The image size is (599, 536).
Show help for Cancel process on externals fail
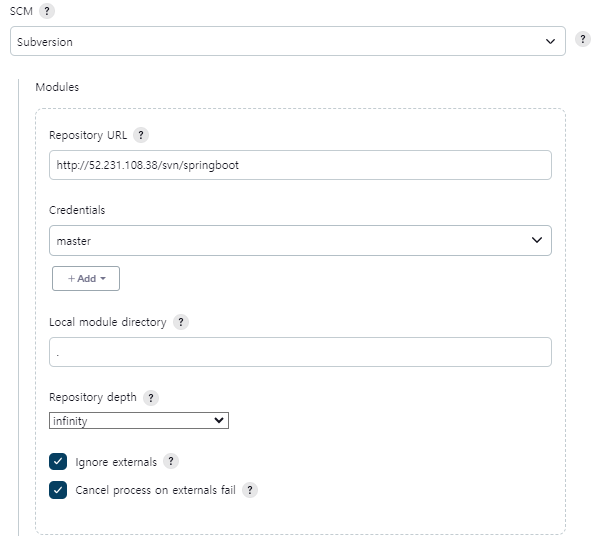250,490
